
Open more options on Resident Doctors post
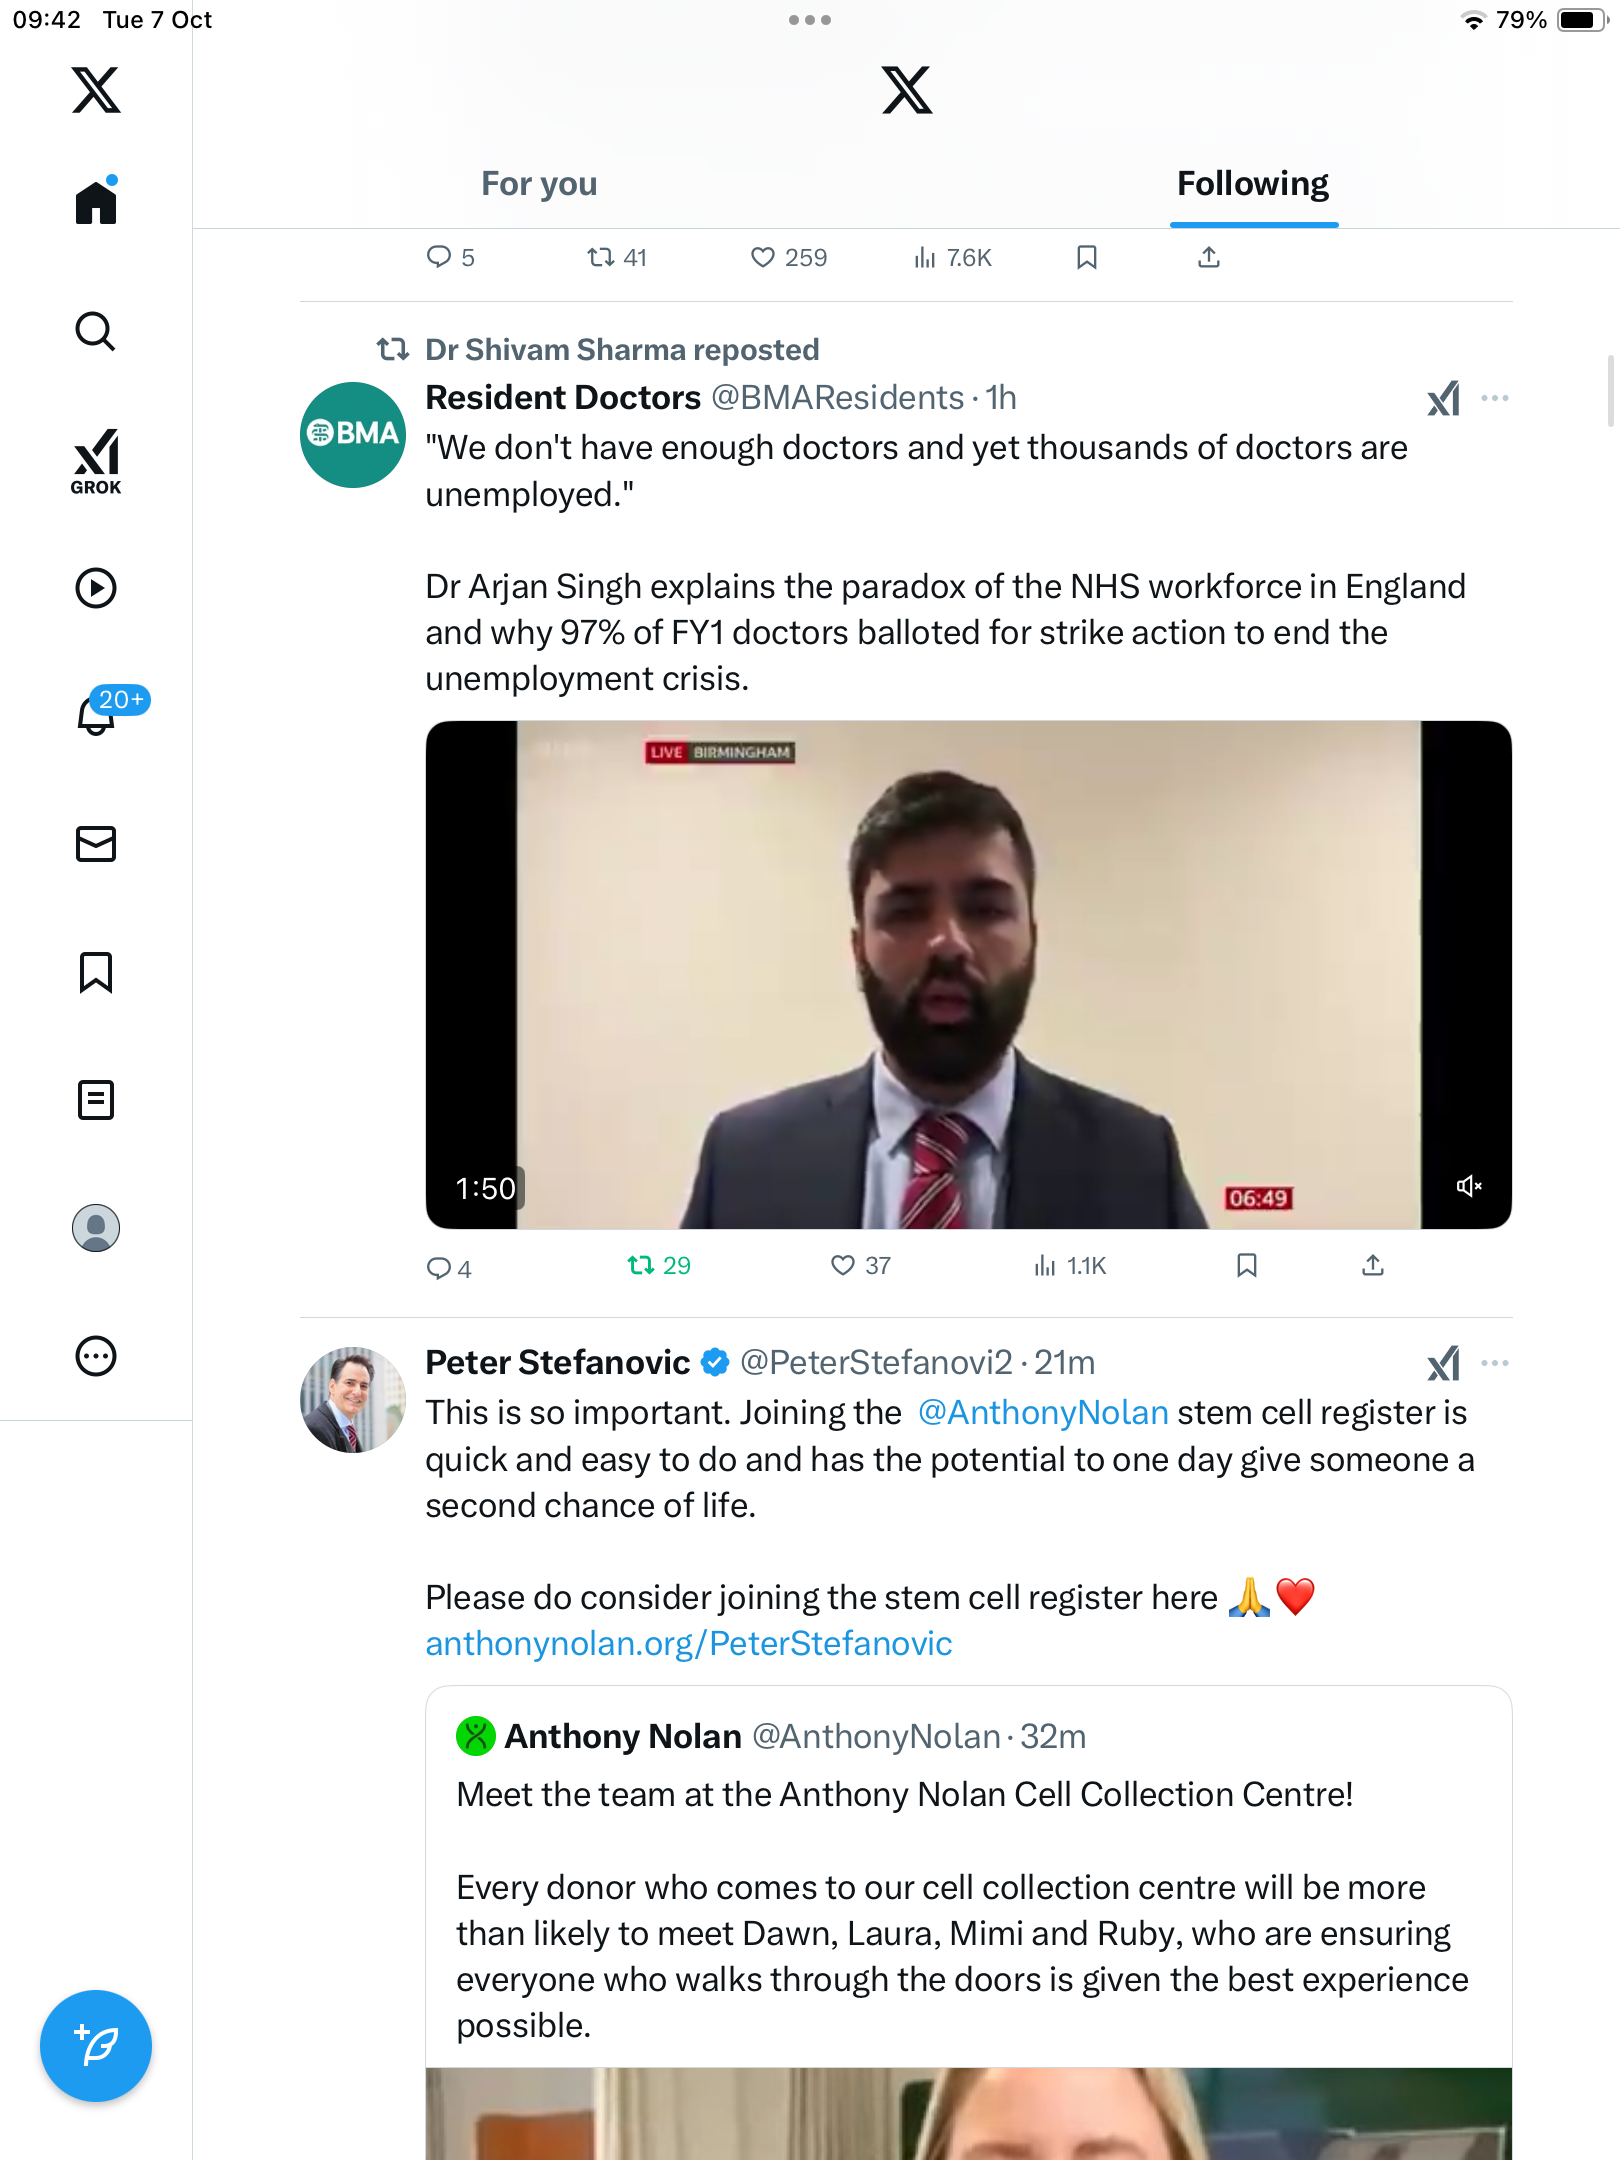click(1495, 398)
